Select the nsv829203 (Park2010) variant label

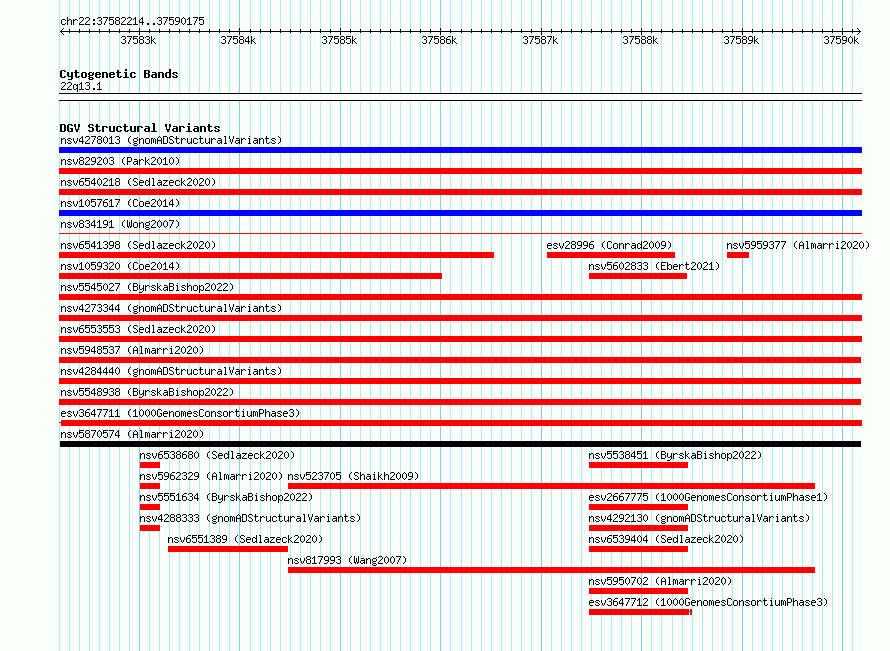(120, 161)
